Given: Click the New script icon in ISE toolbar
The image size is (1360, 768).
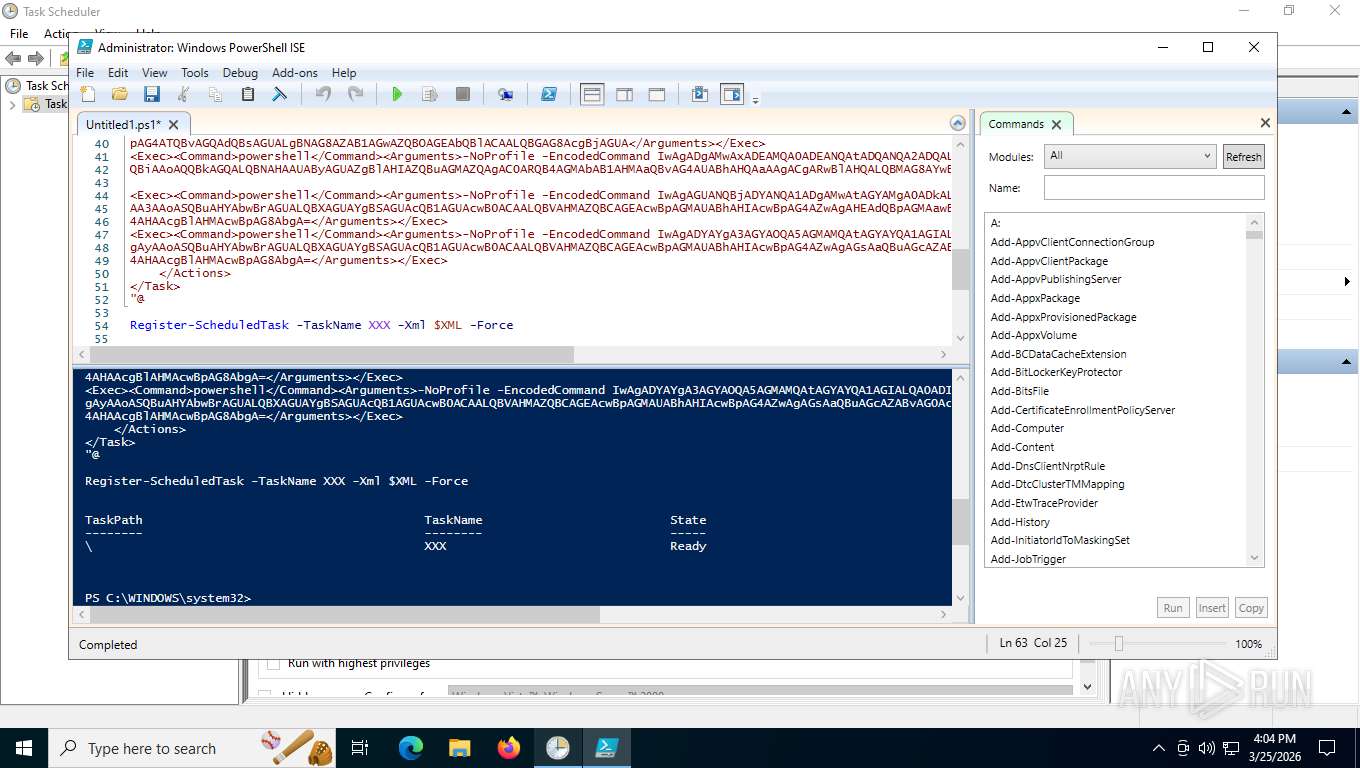Looking at the screenshot, I should pyautogui.click(x=88, y=94).
